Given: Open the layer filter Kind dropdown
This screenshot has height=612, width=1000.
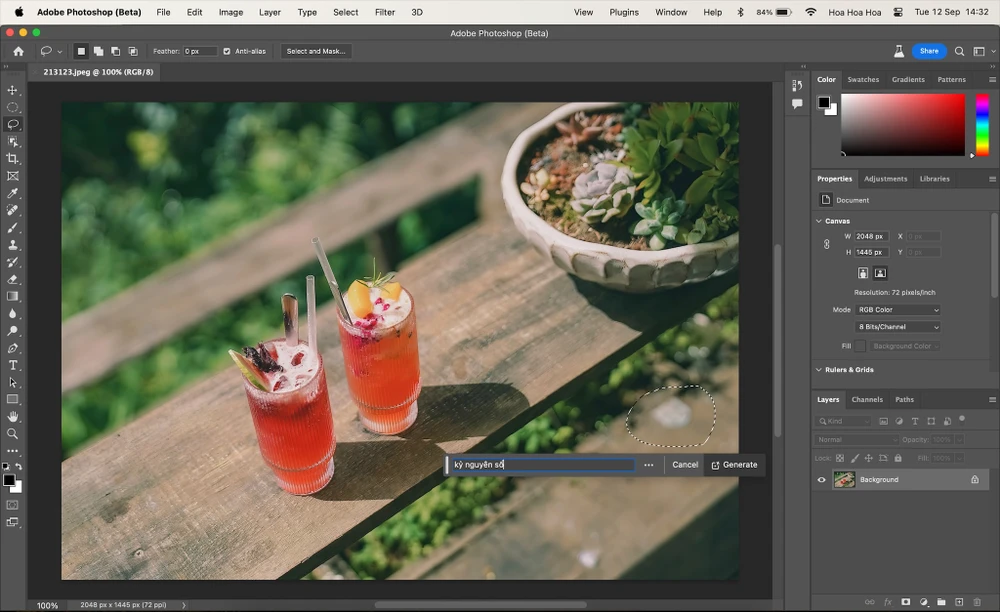Looking at the screenshot, I should (845, 421).
